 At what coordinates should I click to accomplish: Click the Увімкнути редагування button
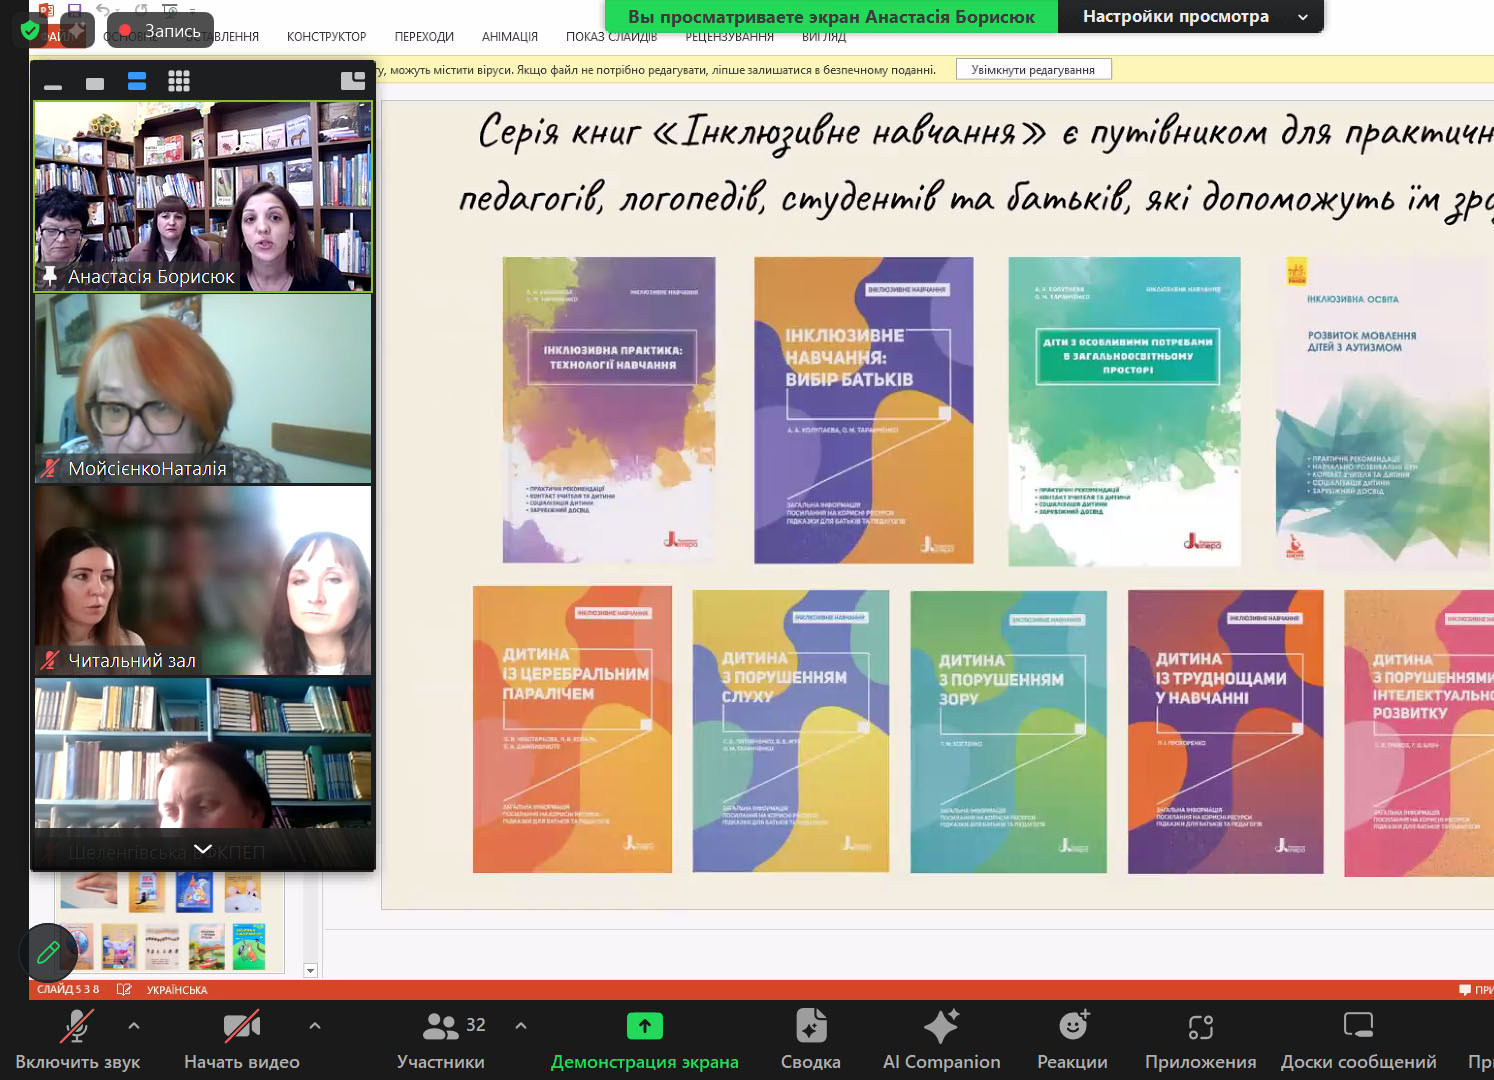tap(1033, 70)
